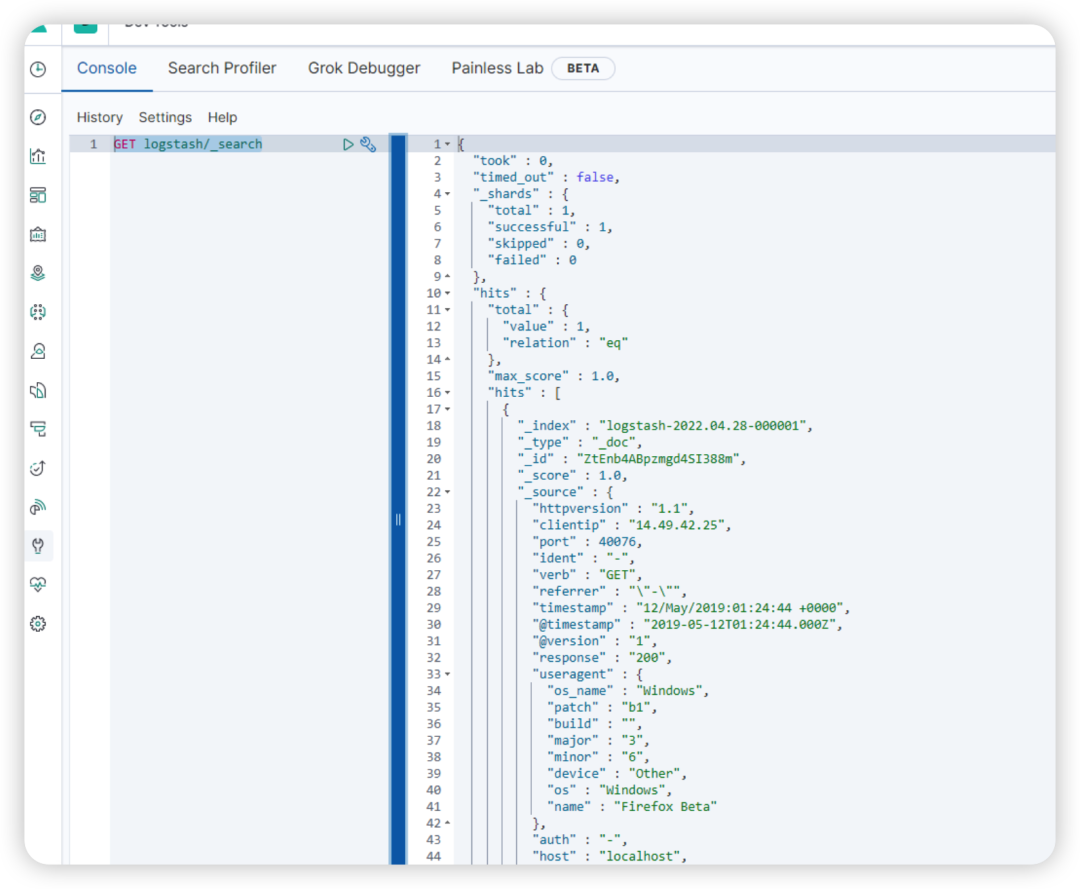Screen dimensions: 1080x889
Task: Open the Painless Lab tab
Action: pyautogui.click(x=497, y=68)
